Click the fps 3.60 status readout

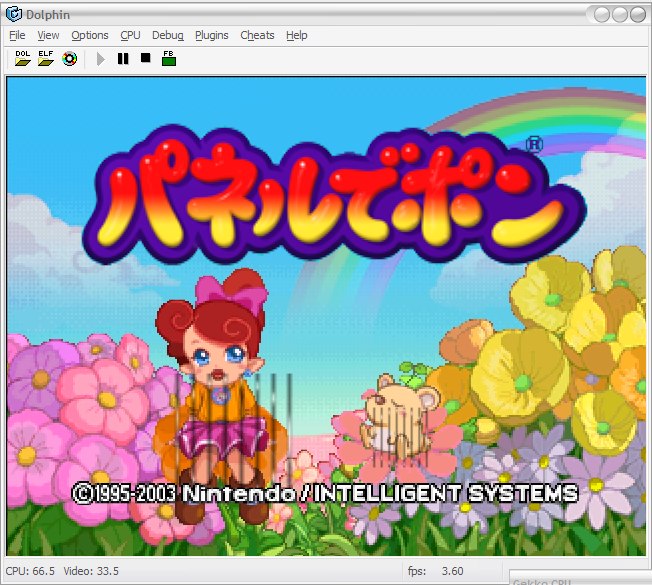click(435, 571)
